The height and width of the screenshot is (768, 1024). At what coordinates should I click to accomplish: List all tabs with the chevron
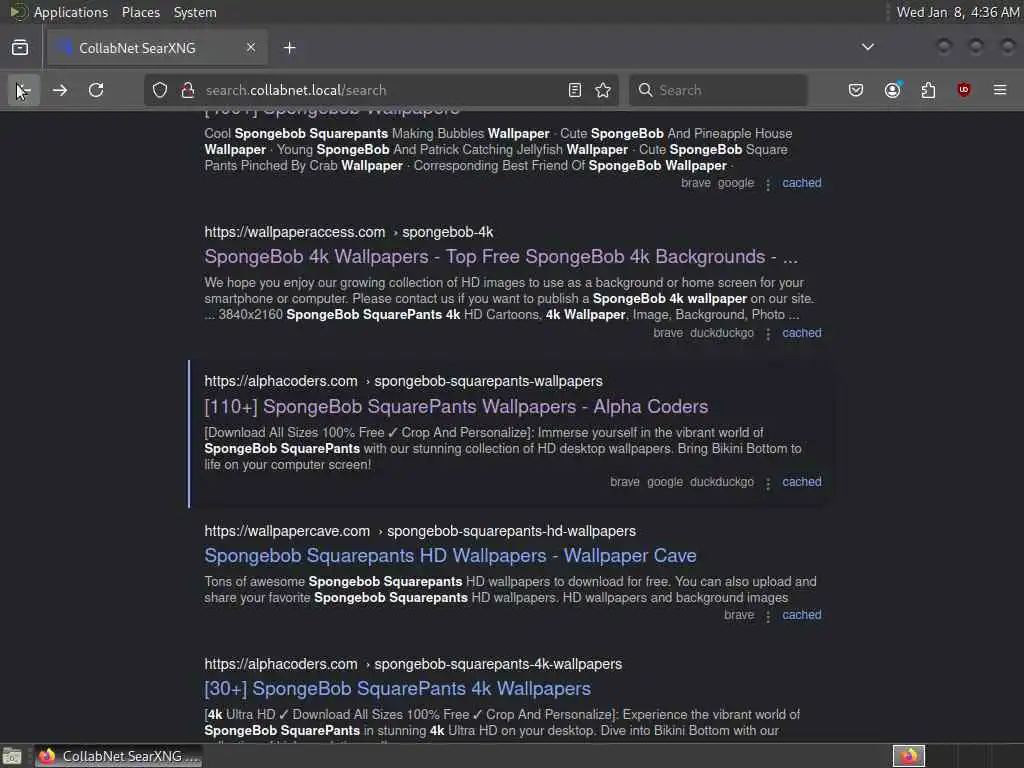point(867,47)
